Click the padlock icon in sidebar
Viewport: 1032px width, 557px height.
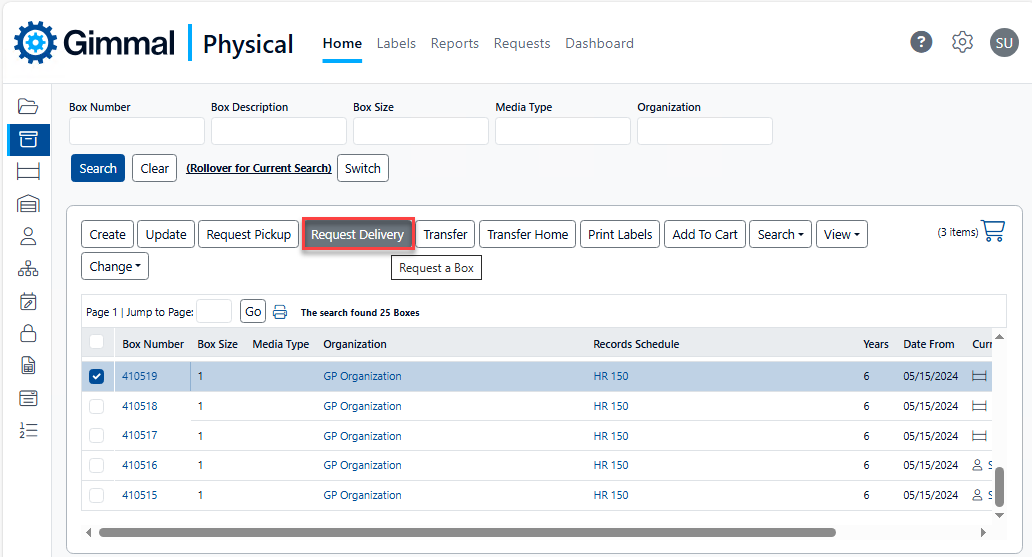coord(28,333)
